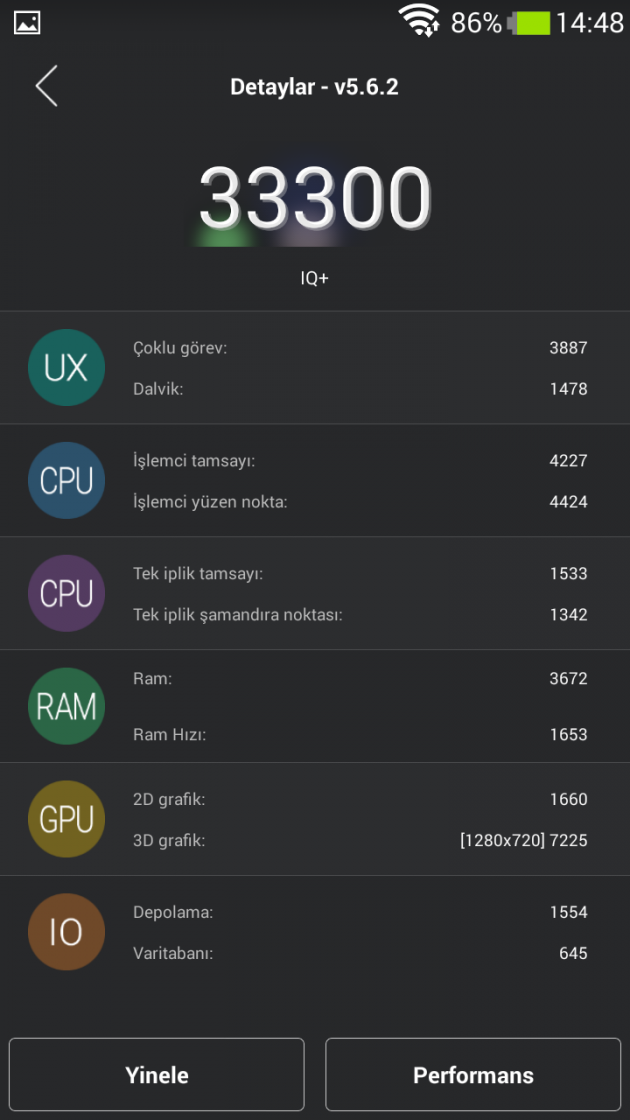Navigate back using the left chevron arrow

coord(46,86)
